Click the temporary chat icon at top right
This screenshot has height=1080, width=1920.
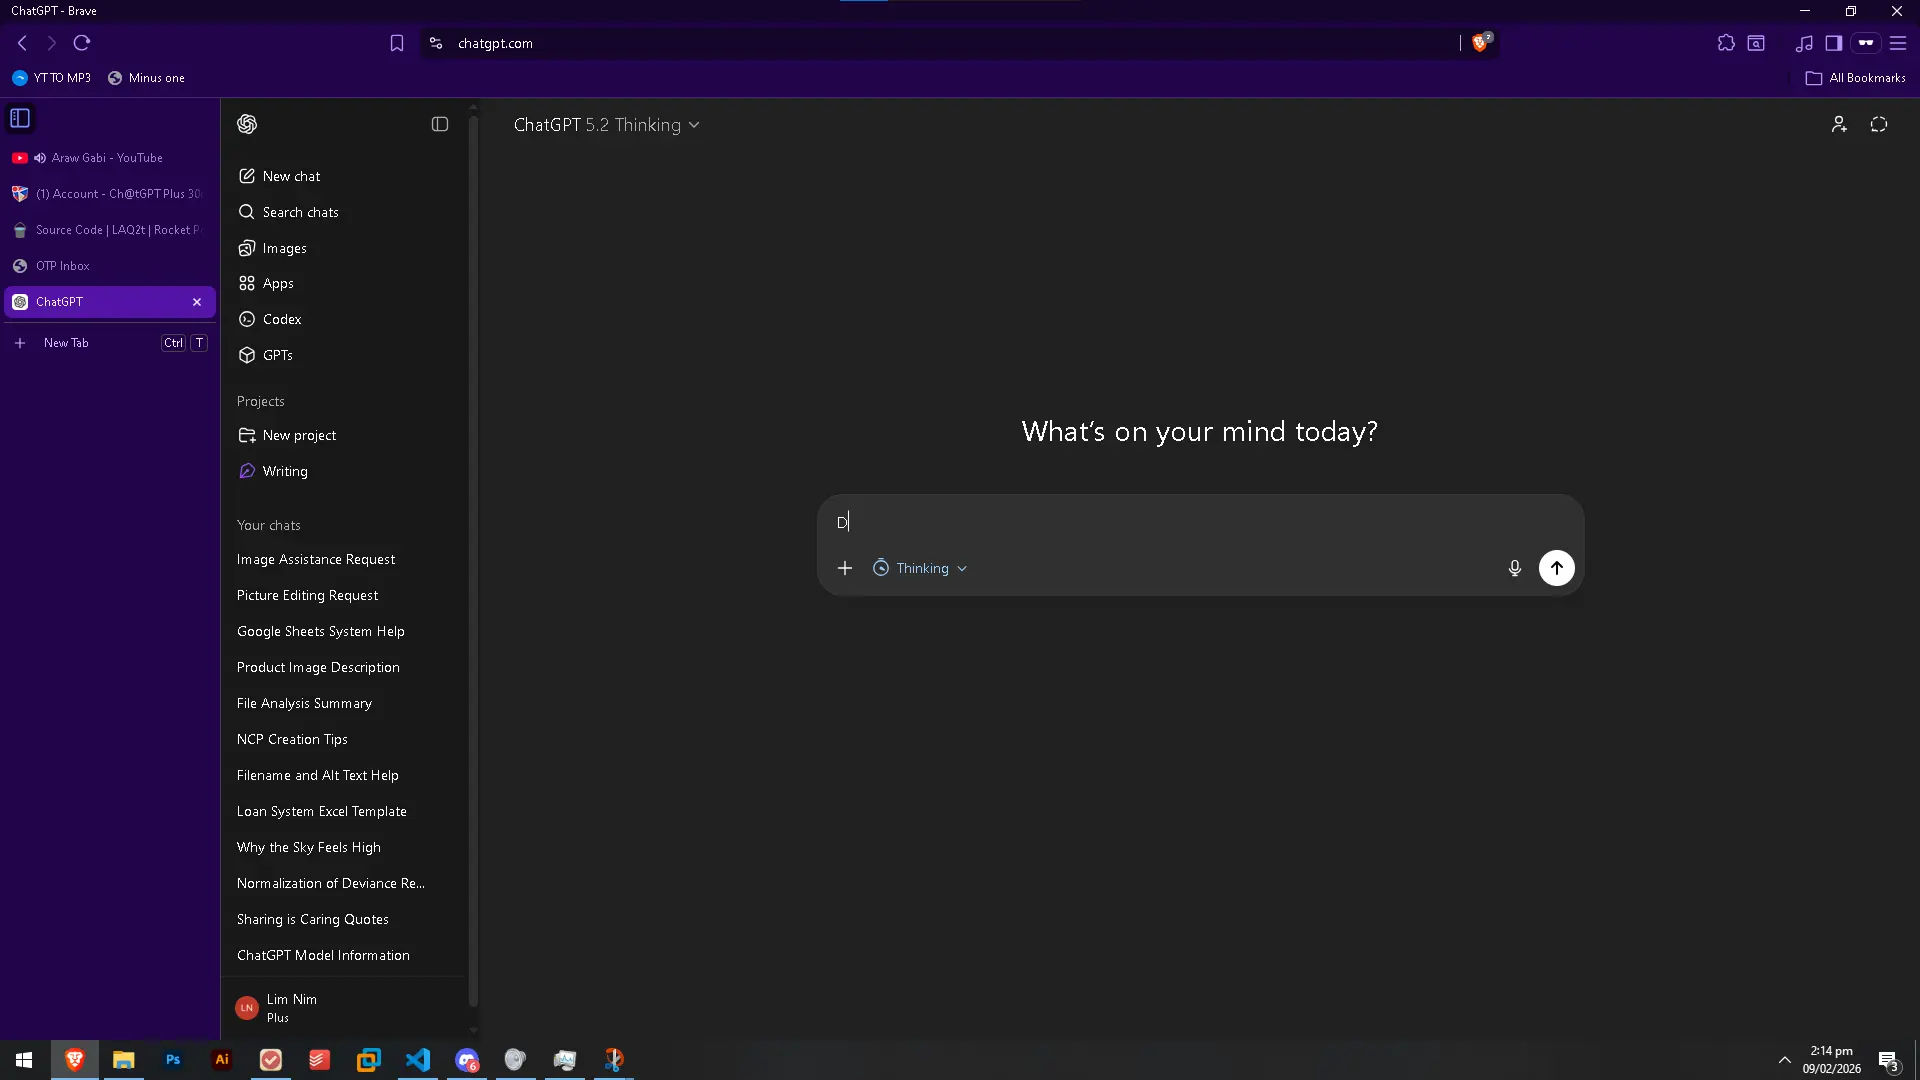pos(1879,124)
